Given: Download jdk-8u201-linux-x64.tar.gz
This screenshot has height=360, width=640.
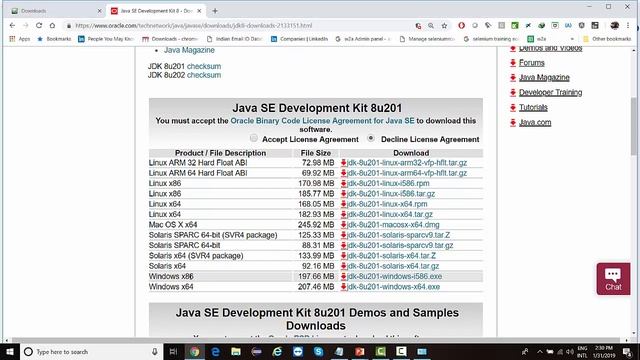Looking at the screenshot, I should point(390,214).
